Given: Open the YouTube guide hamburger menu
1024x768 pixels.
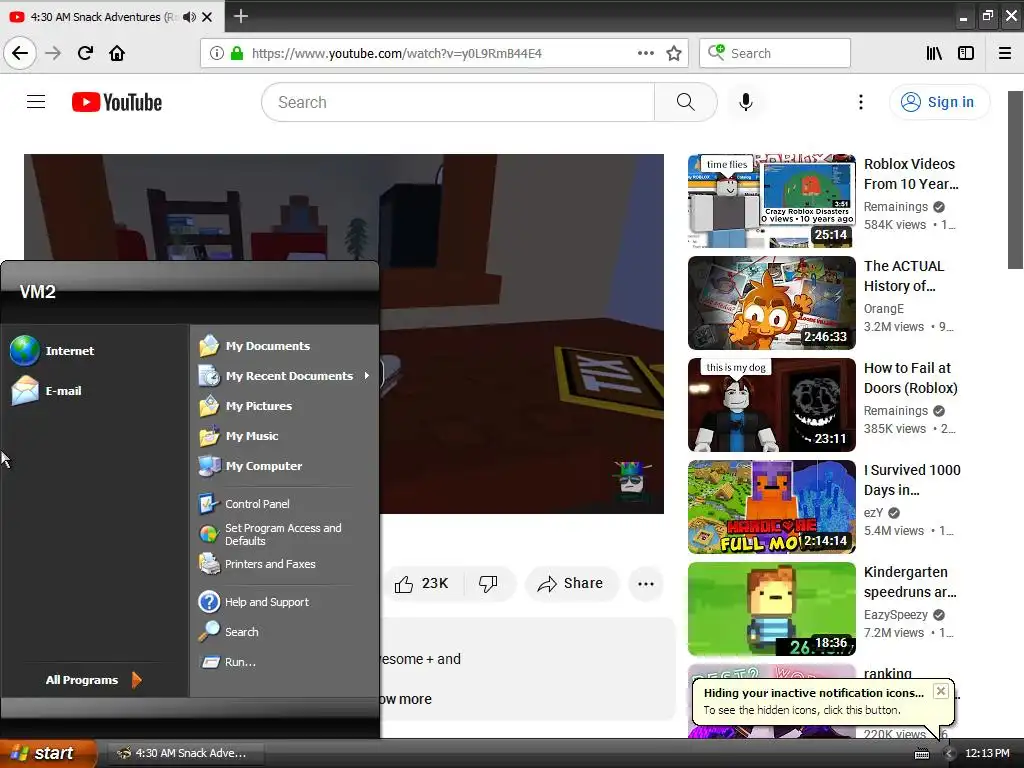Looking at the screenshot, I should point(36,102).
